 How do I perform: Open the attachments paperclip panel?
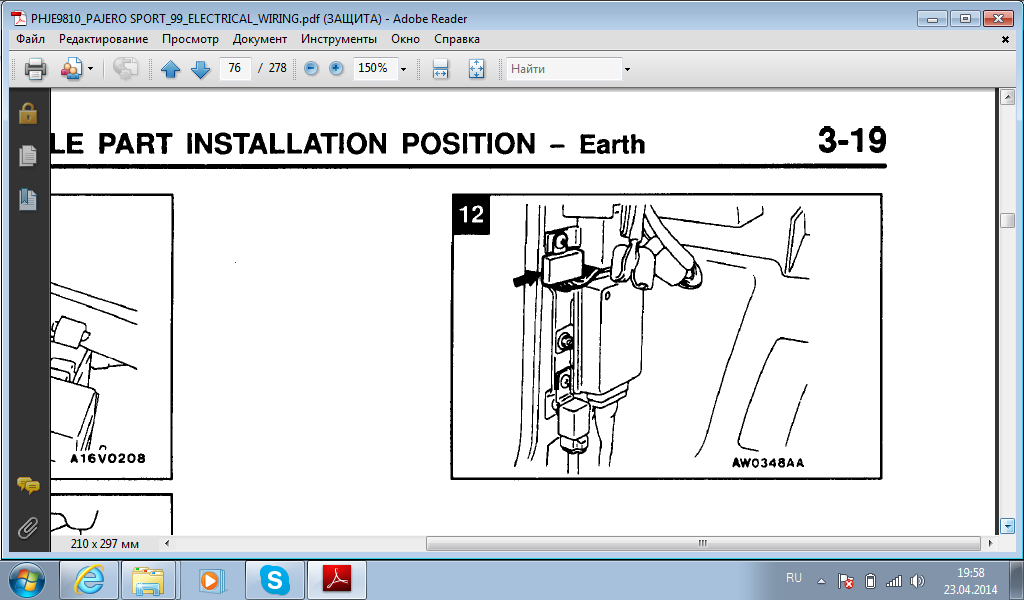click(28, 526)
